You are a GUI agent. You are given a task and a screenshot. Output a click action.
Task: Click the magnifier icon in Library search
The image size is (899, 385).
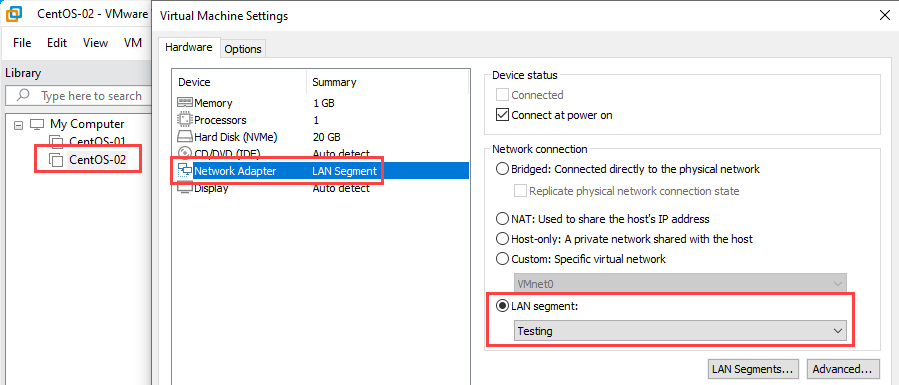pyautogui.click(x=23, y=95)
